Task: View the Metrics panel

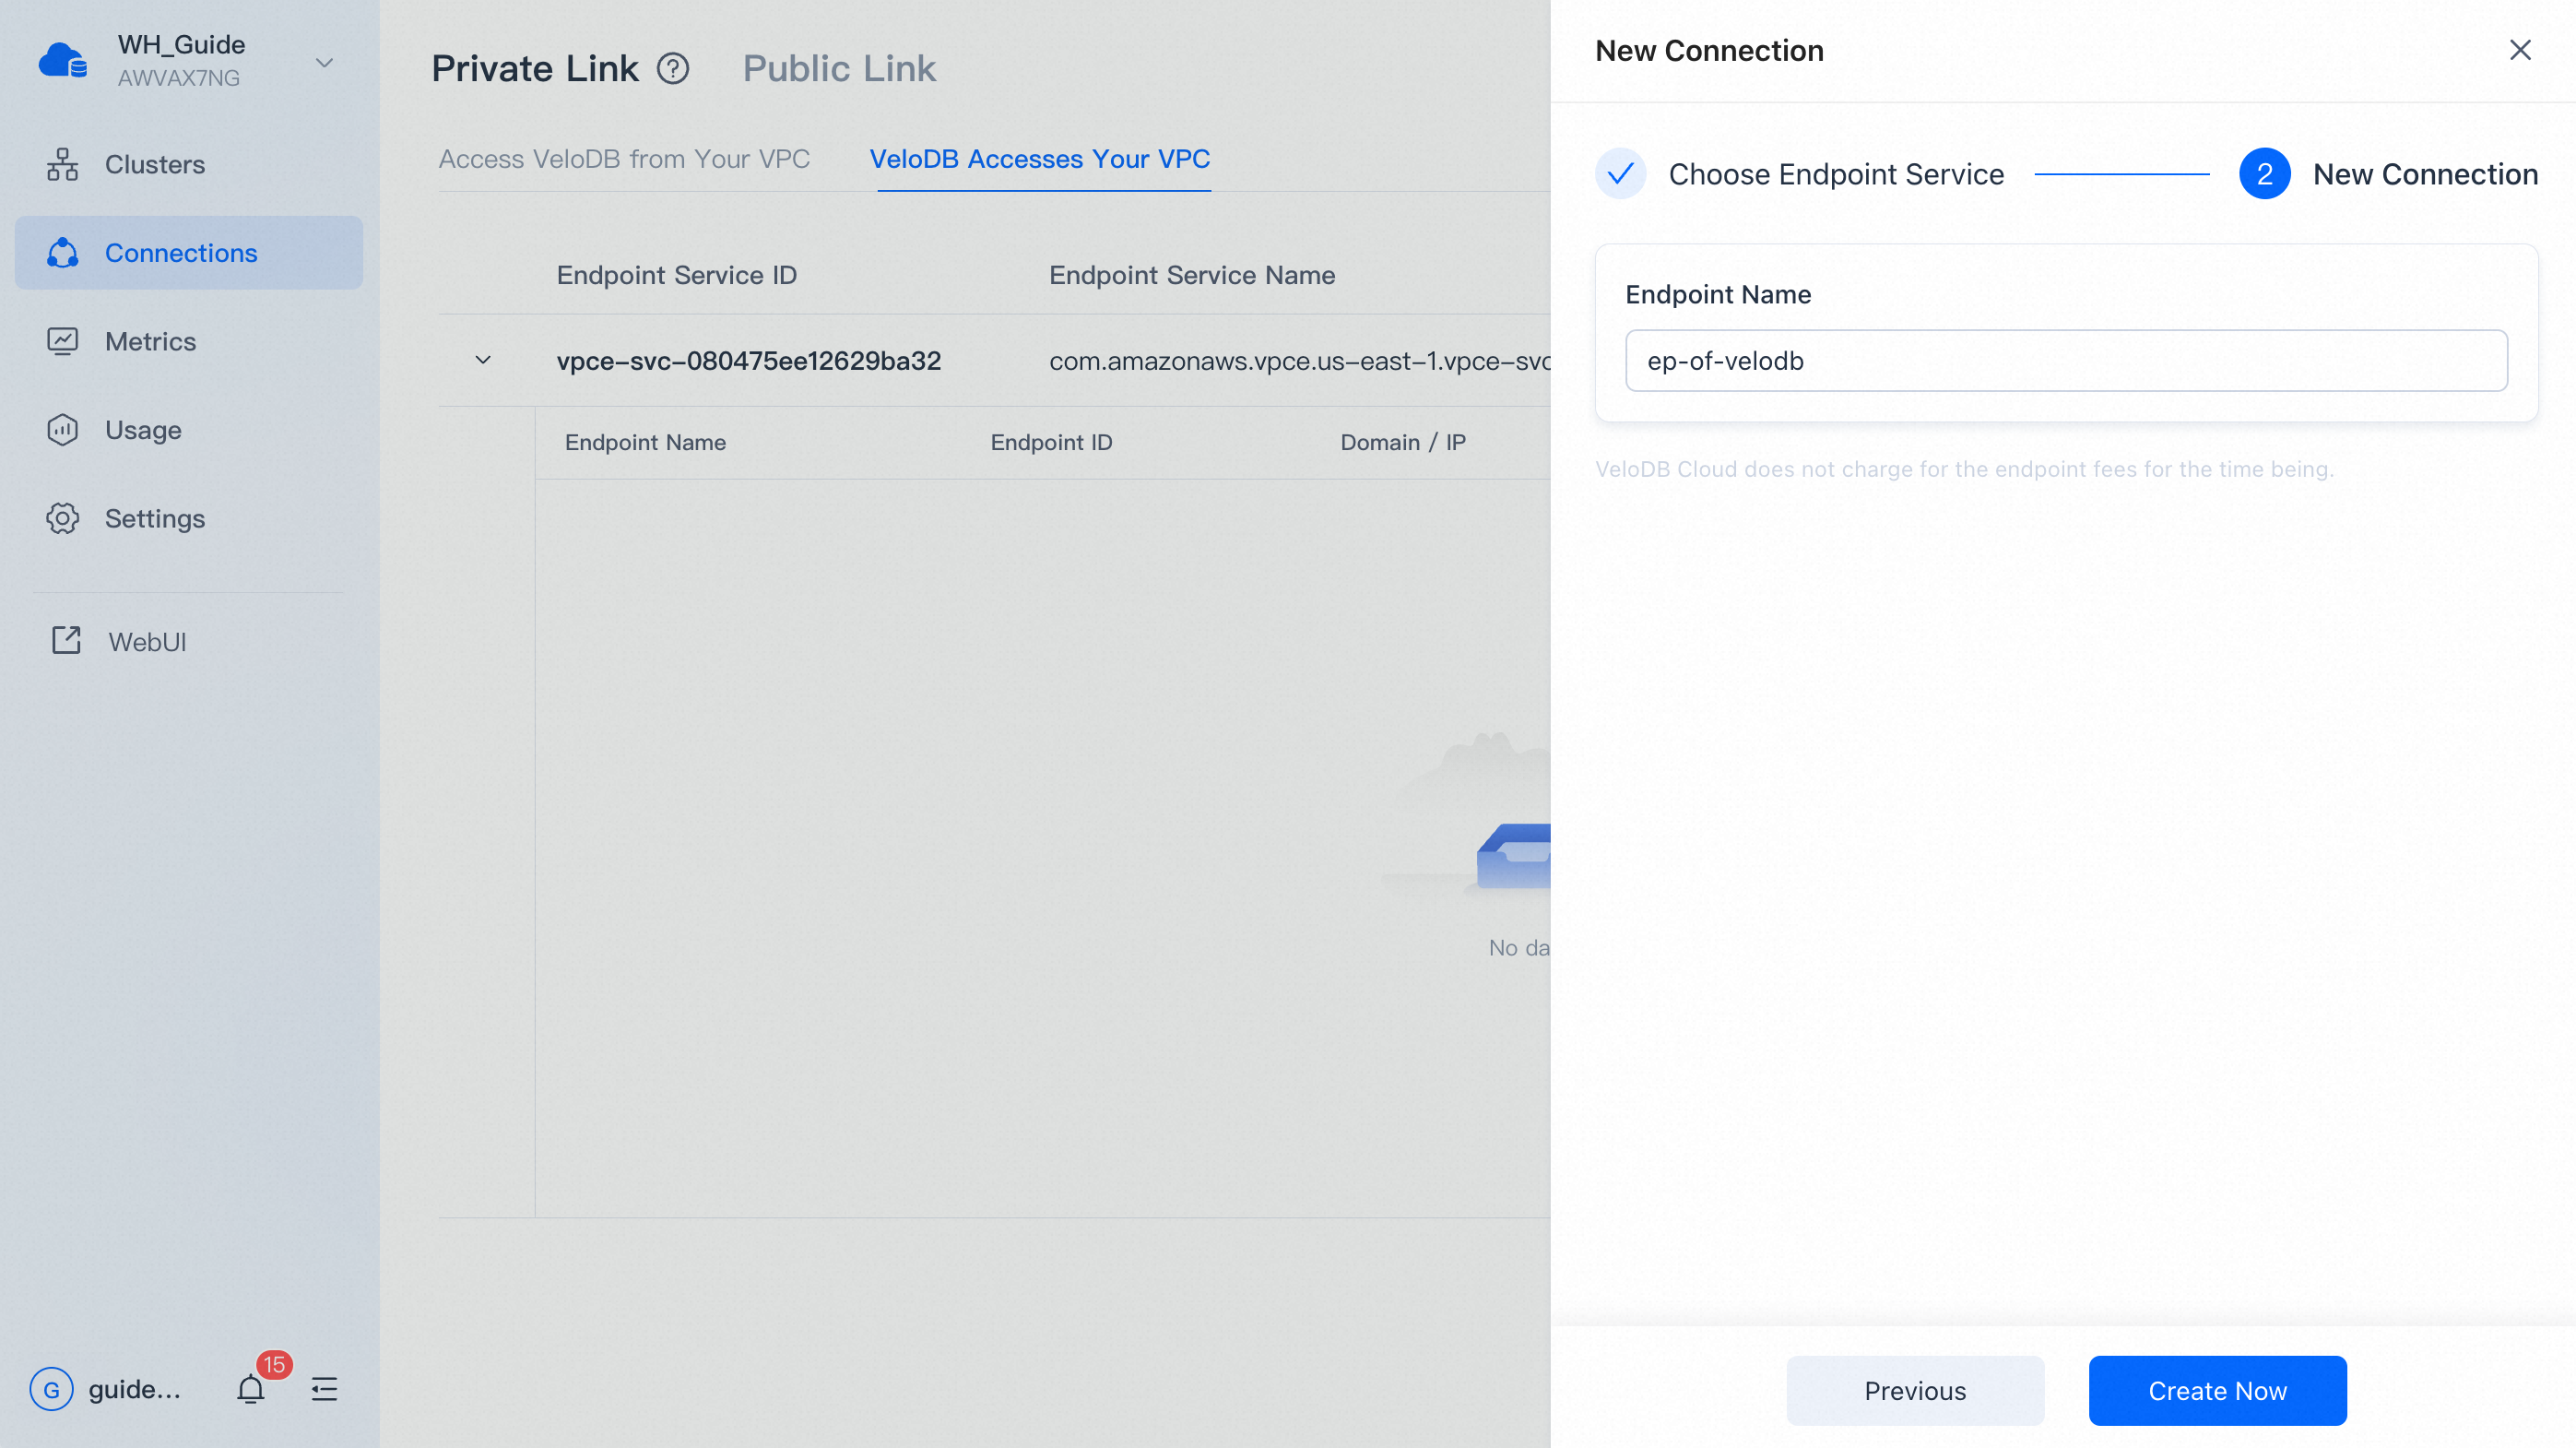Action: [151, 341]
